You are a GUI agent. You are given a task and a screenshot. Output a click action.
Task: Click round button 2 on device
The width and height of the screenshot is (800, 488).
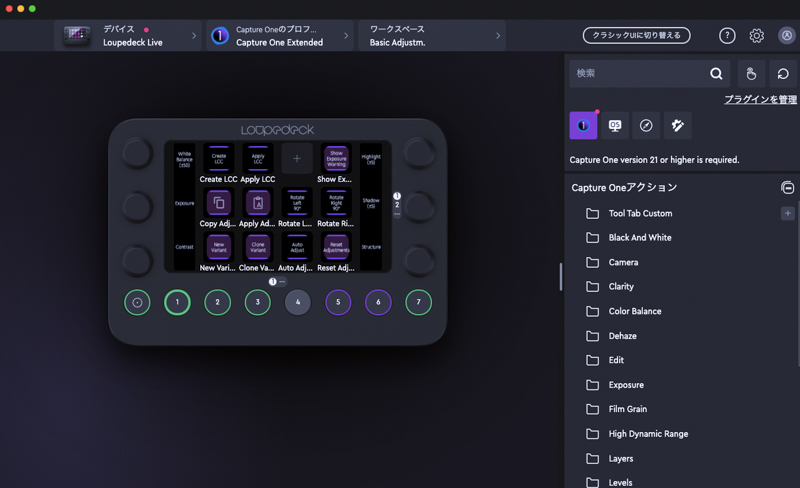click(x=217, y=302)
